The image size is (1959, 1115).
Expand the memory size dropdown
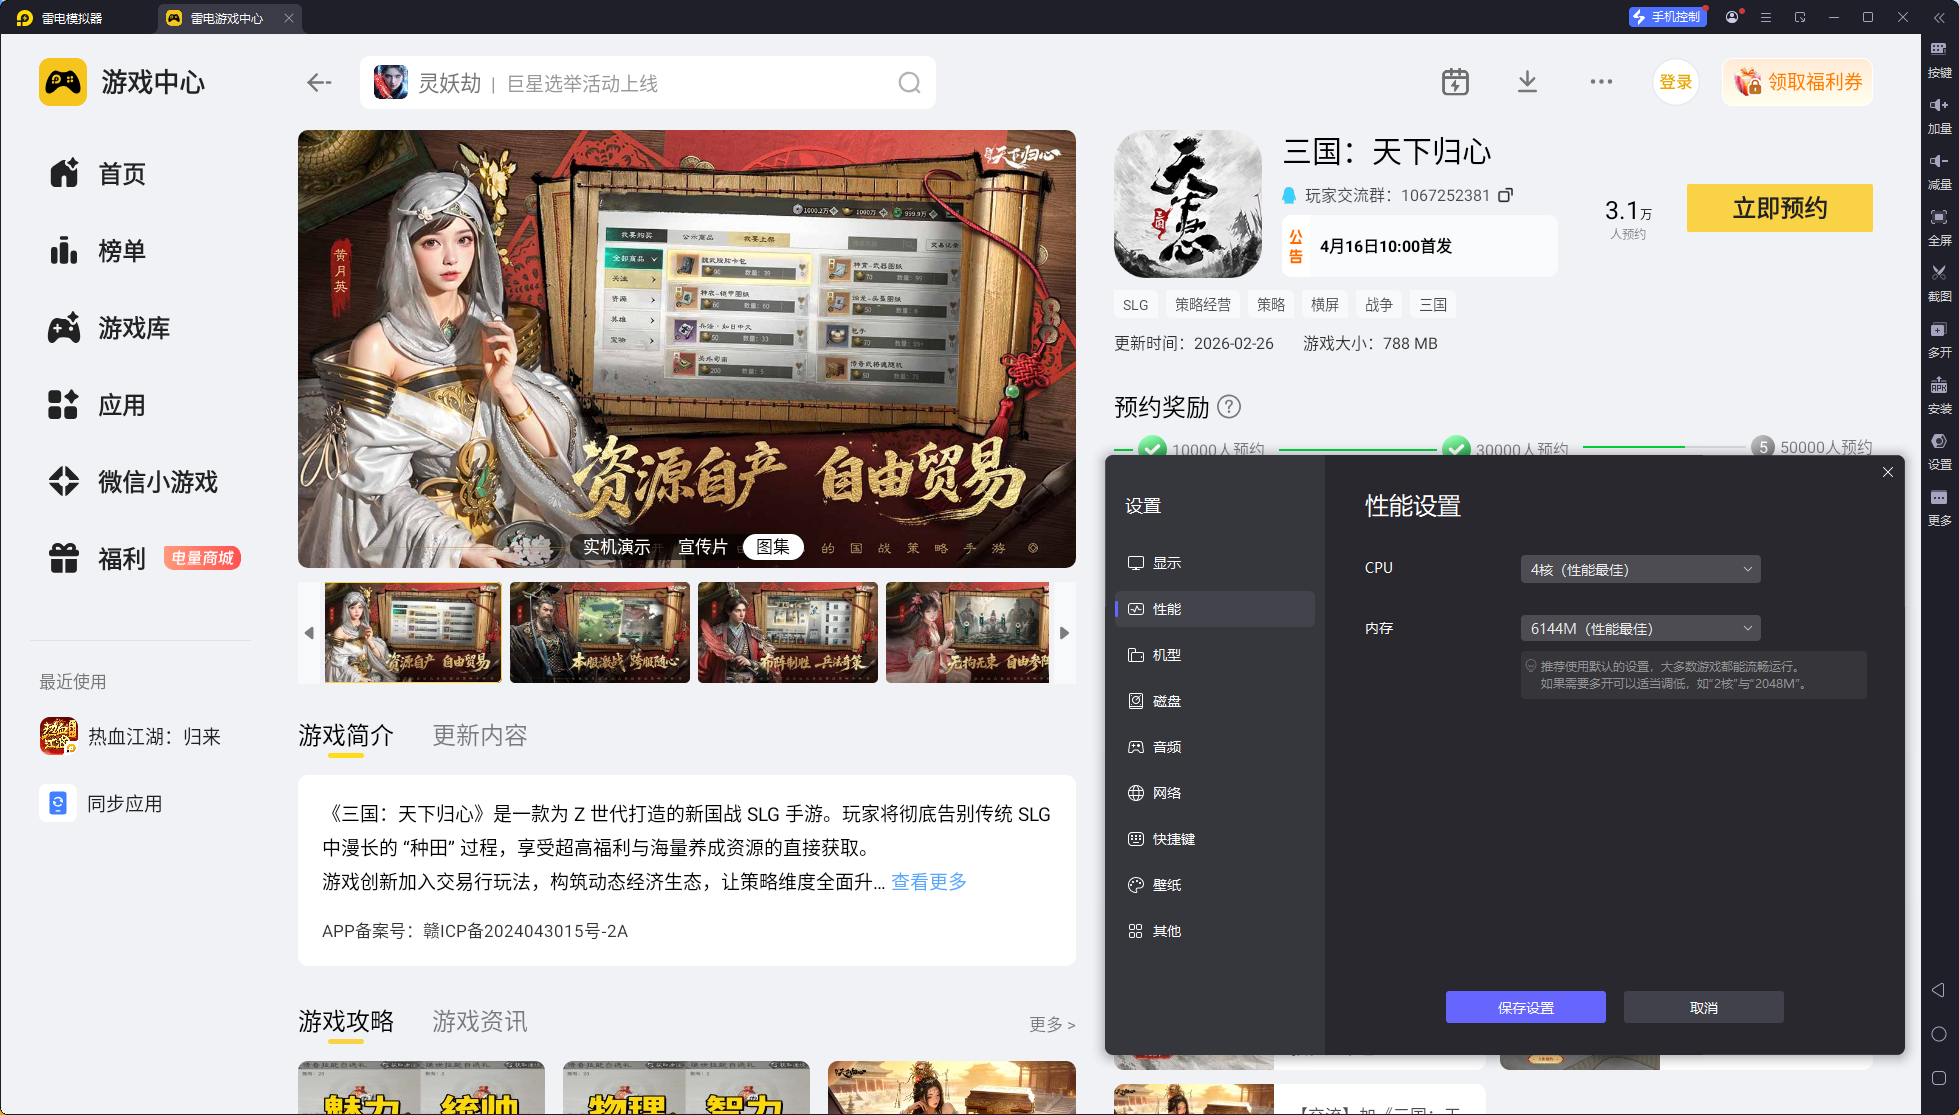(x=1640, y=628)
